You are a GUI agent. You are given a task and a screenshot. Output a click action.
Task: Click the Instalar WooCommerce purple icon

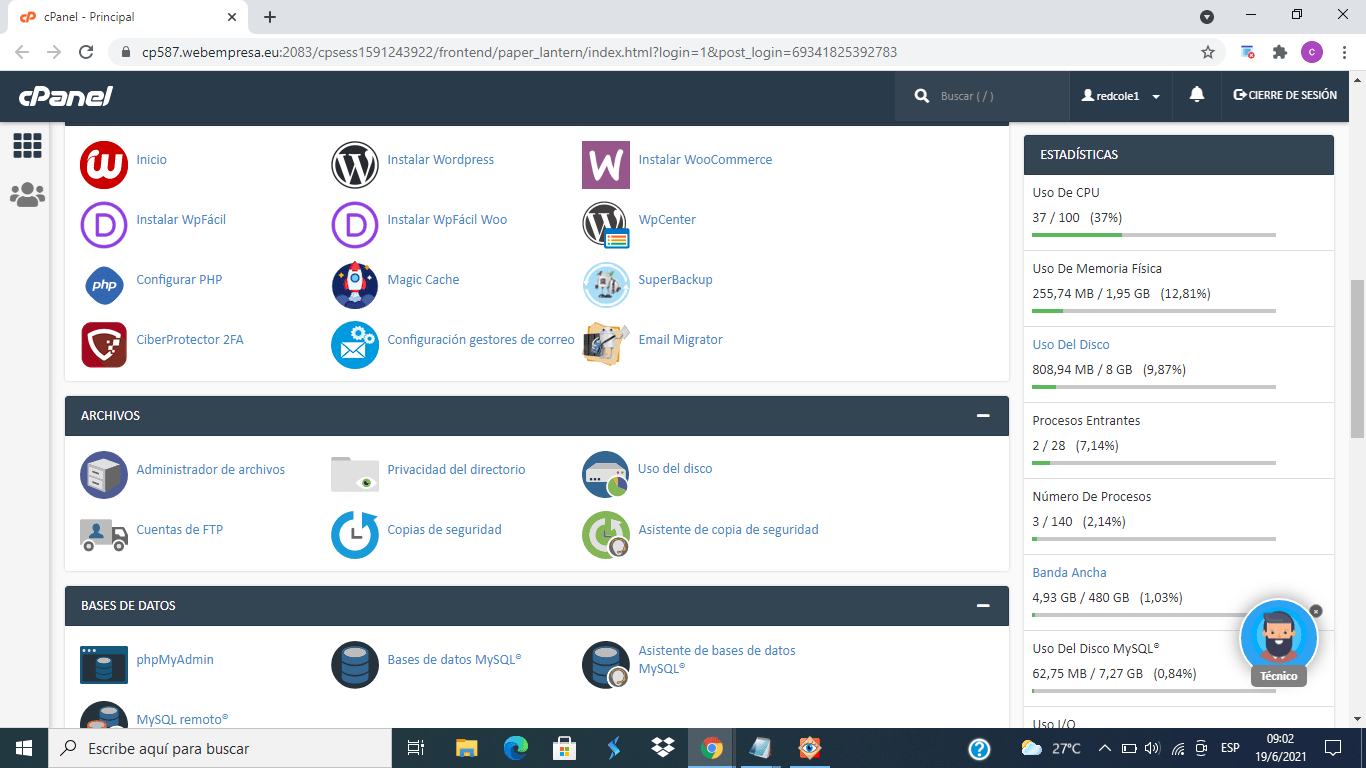pos(606,165)
